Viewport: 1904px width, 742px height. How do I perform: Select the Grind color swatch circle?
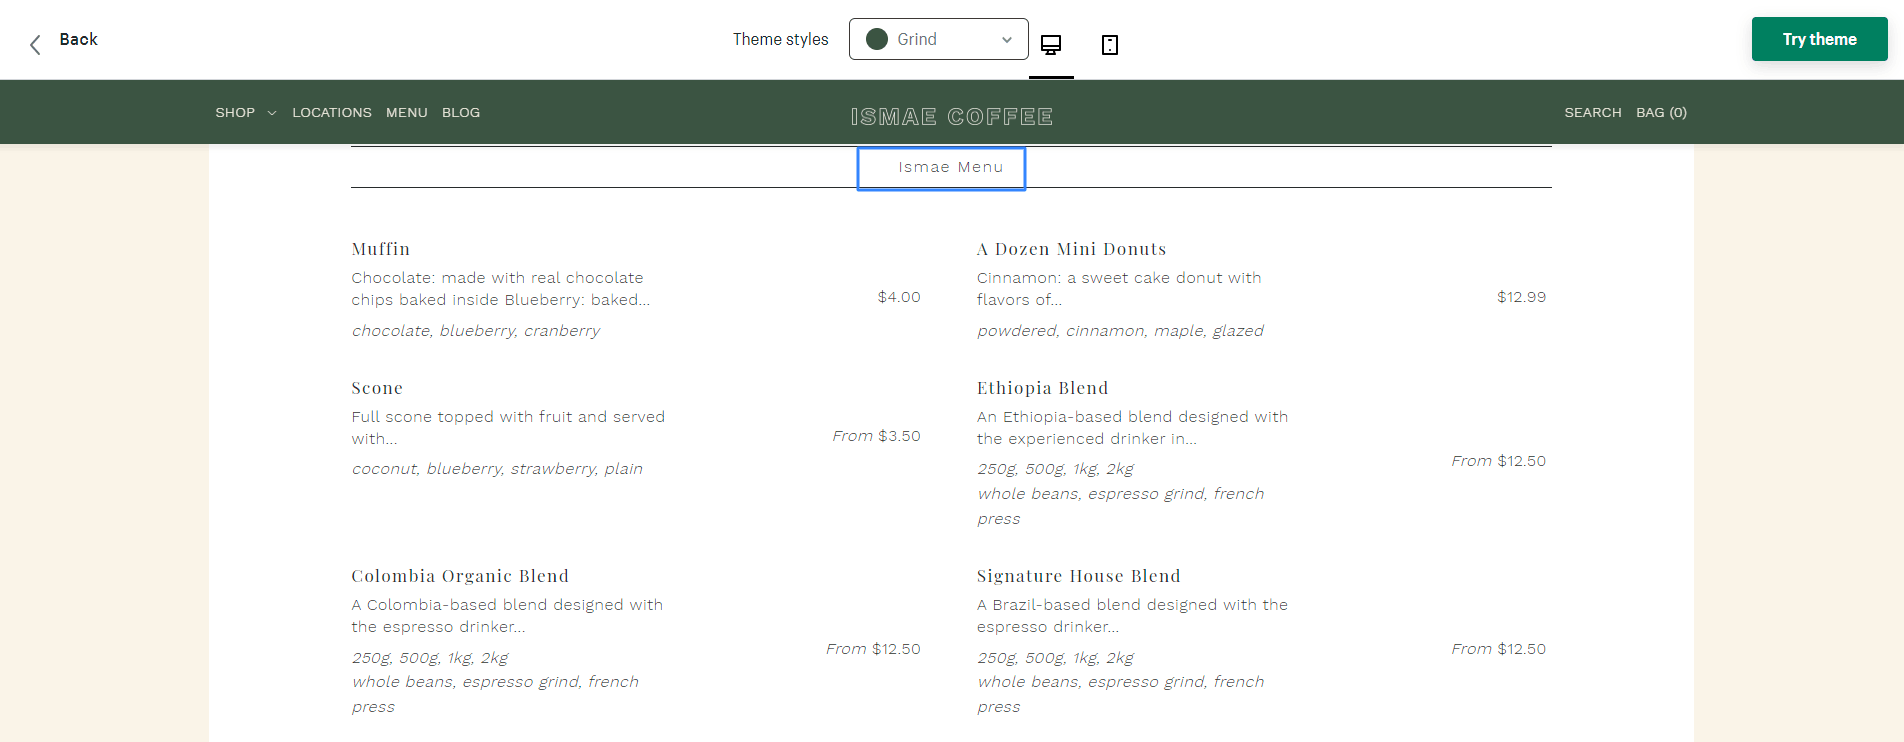tap(877, 39)
